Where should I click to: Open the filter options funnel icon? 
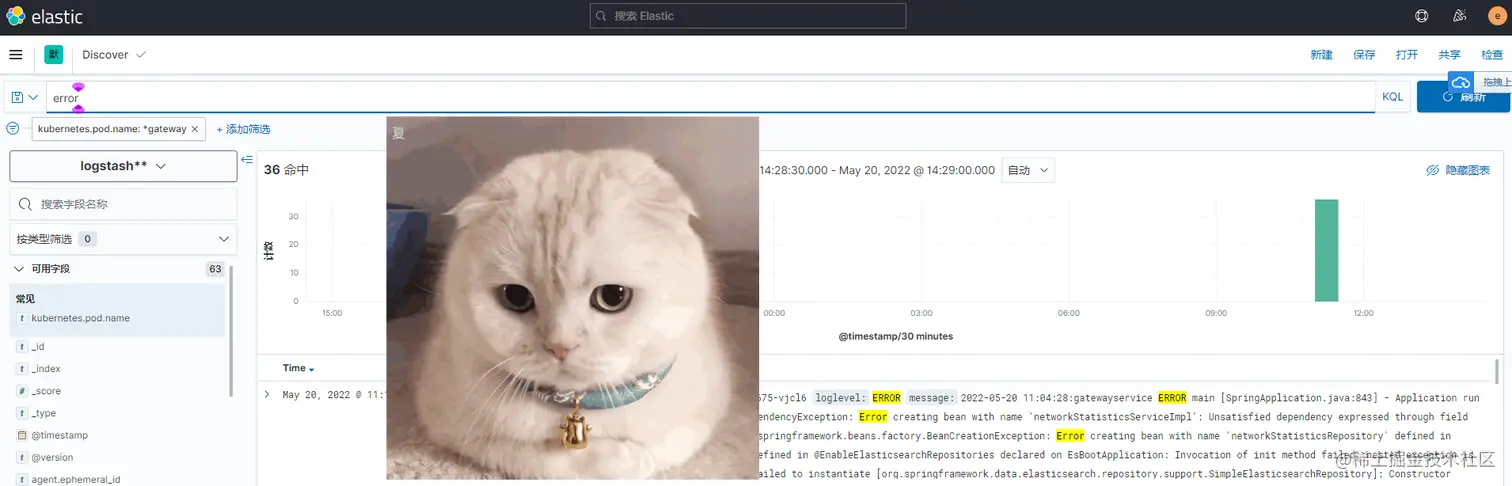click(x=13, y=129)
